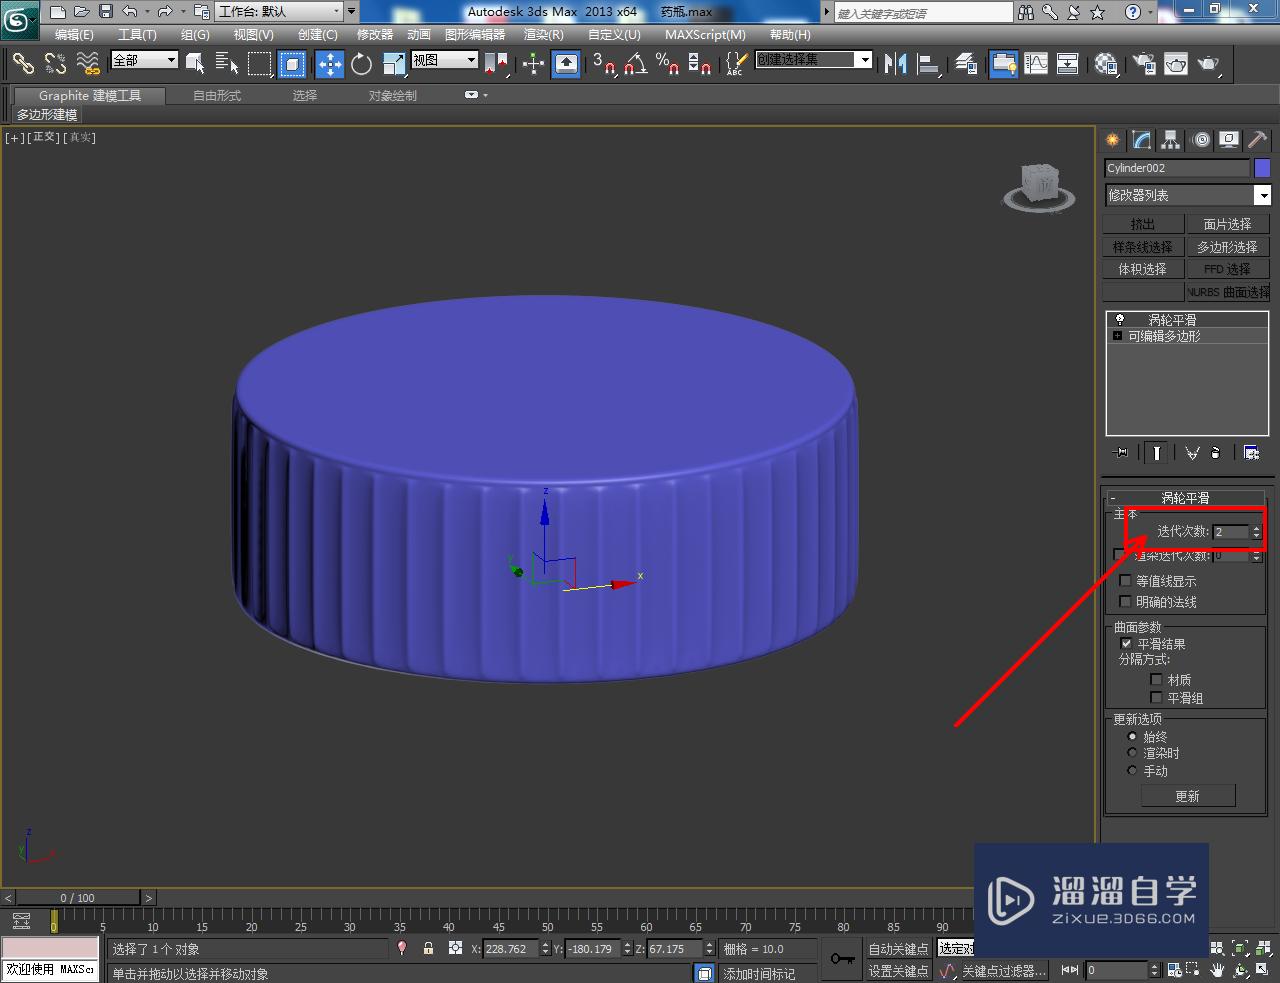Viewport: 1280px width, 983px height.
Task: Click the 挤出 modifier button
Action: [x=1142, y=224]
